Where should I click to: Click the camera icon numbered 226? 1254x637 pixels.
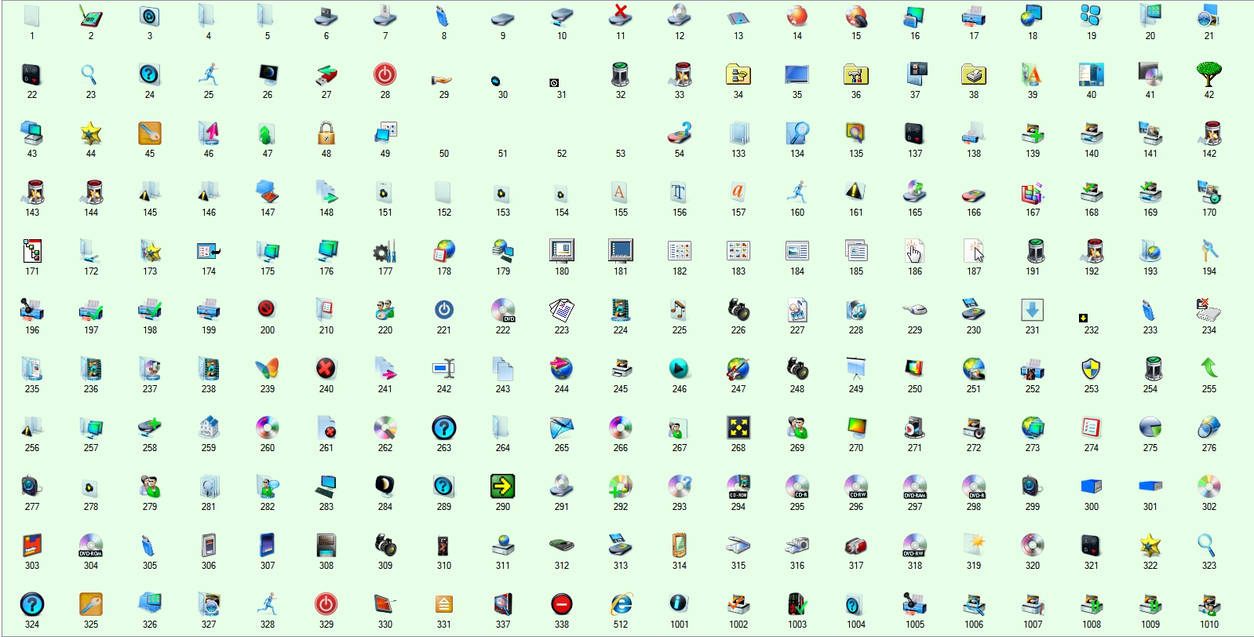pos(738,310)
